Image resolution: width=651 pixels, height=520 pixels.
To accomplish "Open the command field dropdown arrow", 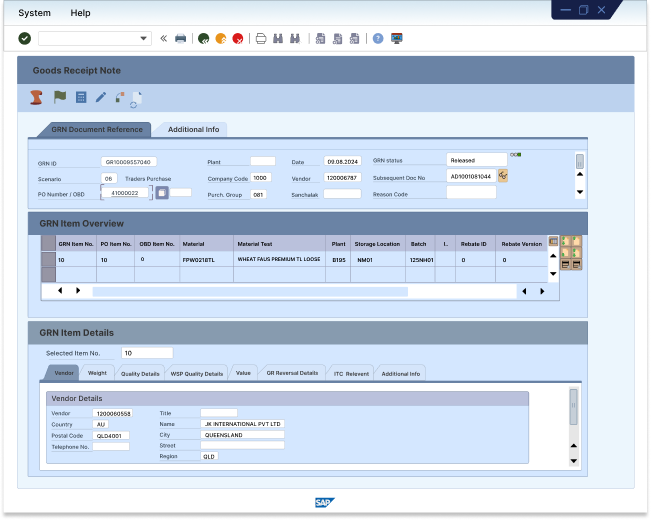I will 143,39.
